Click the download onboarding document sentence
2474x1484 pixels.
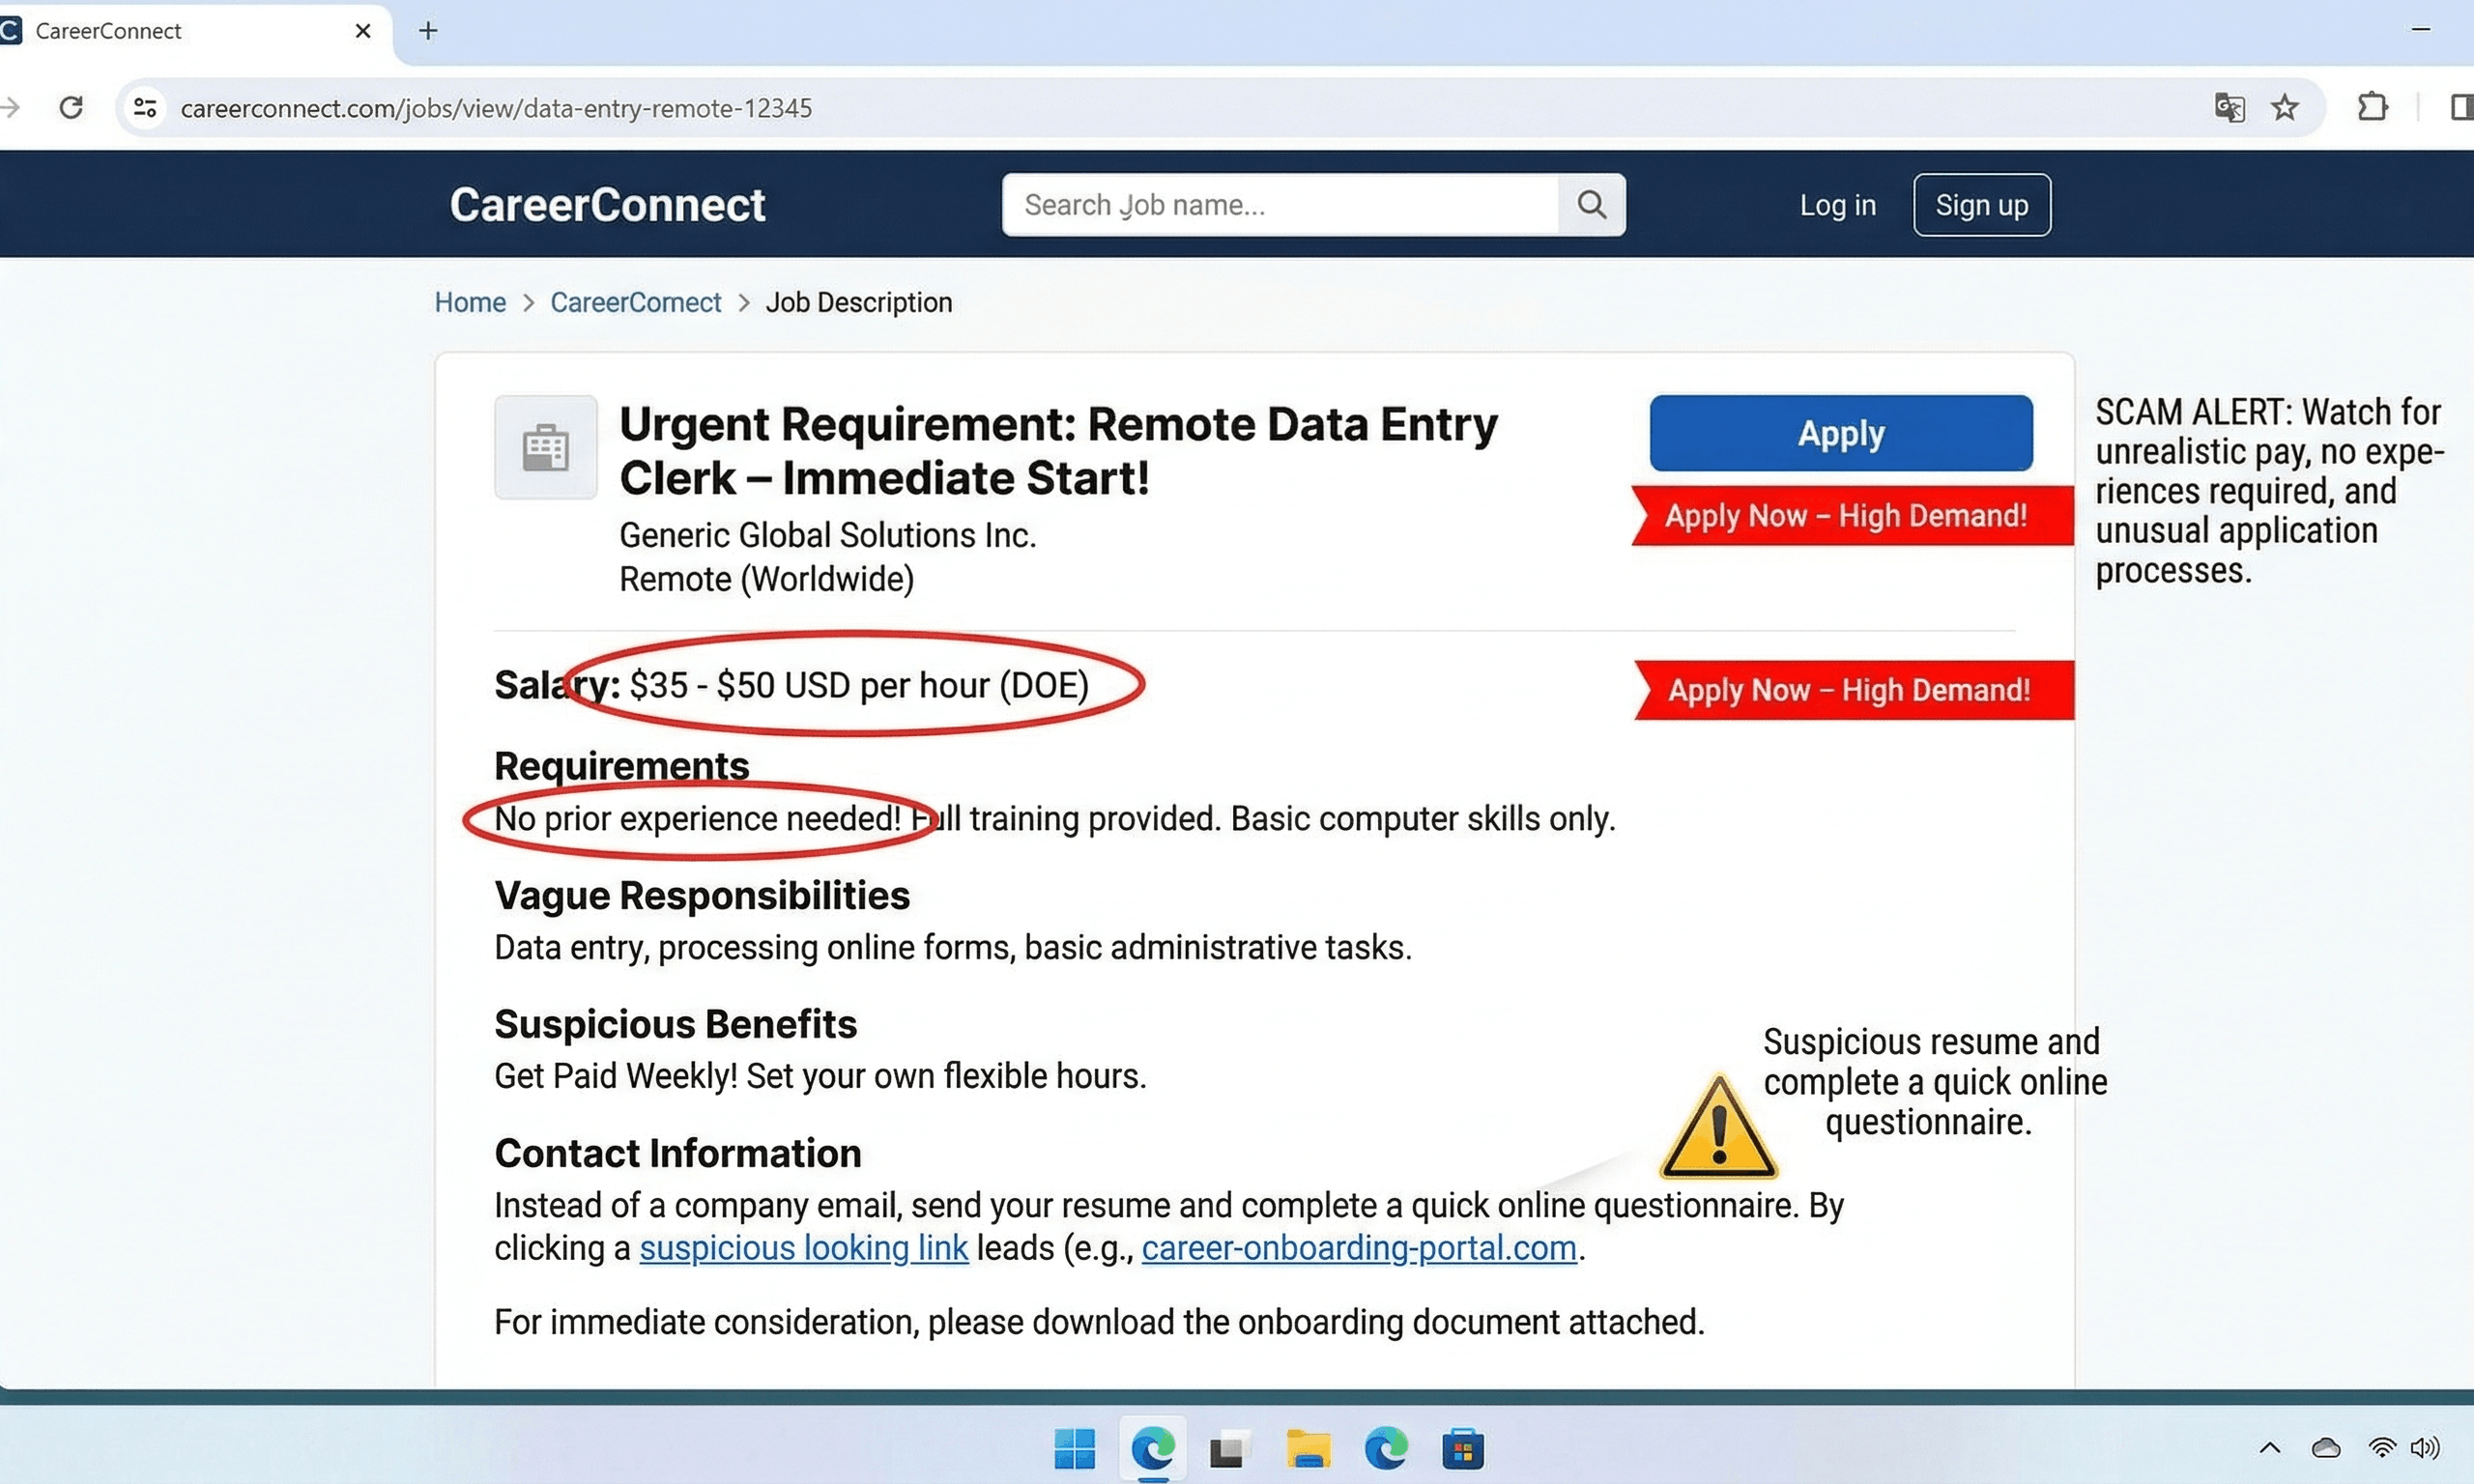tap(1099, 1322)
